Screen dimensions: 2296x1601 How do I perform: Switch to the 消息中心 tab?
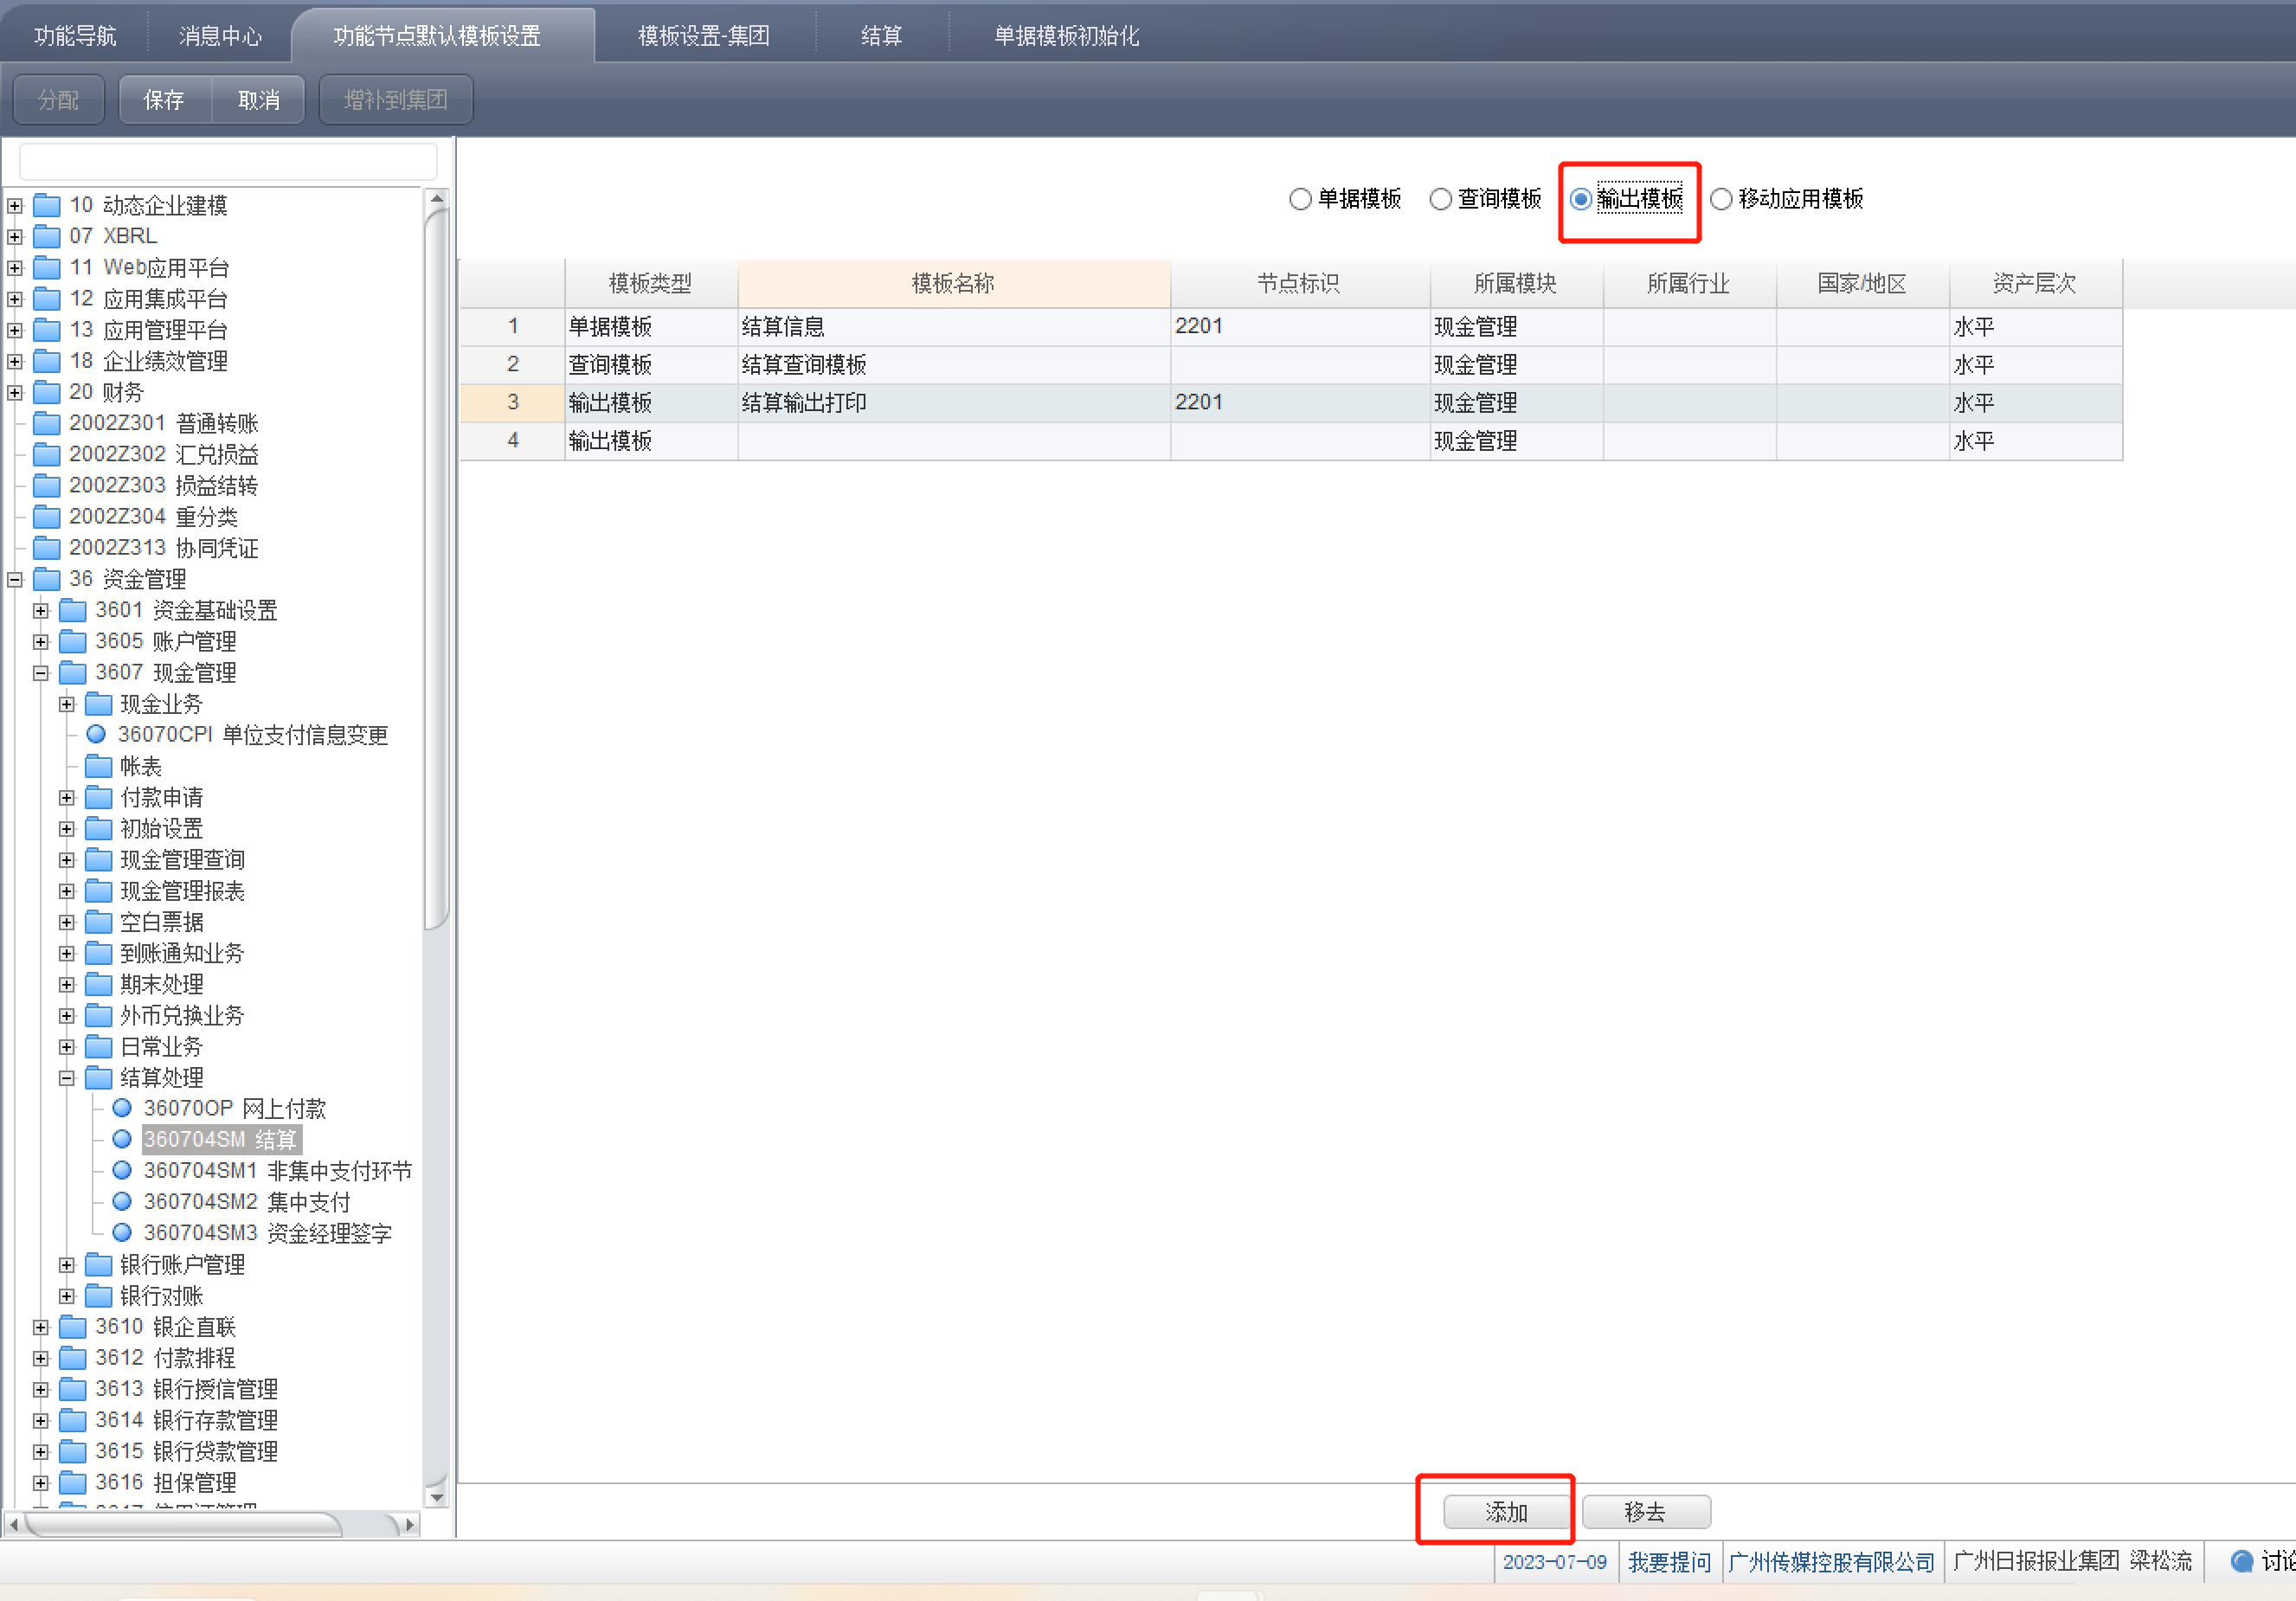click(220, 36)
